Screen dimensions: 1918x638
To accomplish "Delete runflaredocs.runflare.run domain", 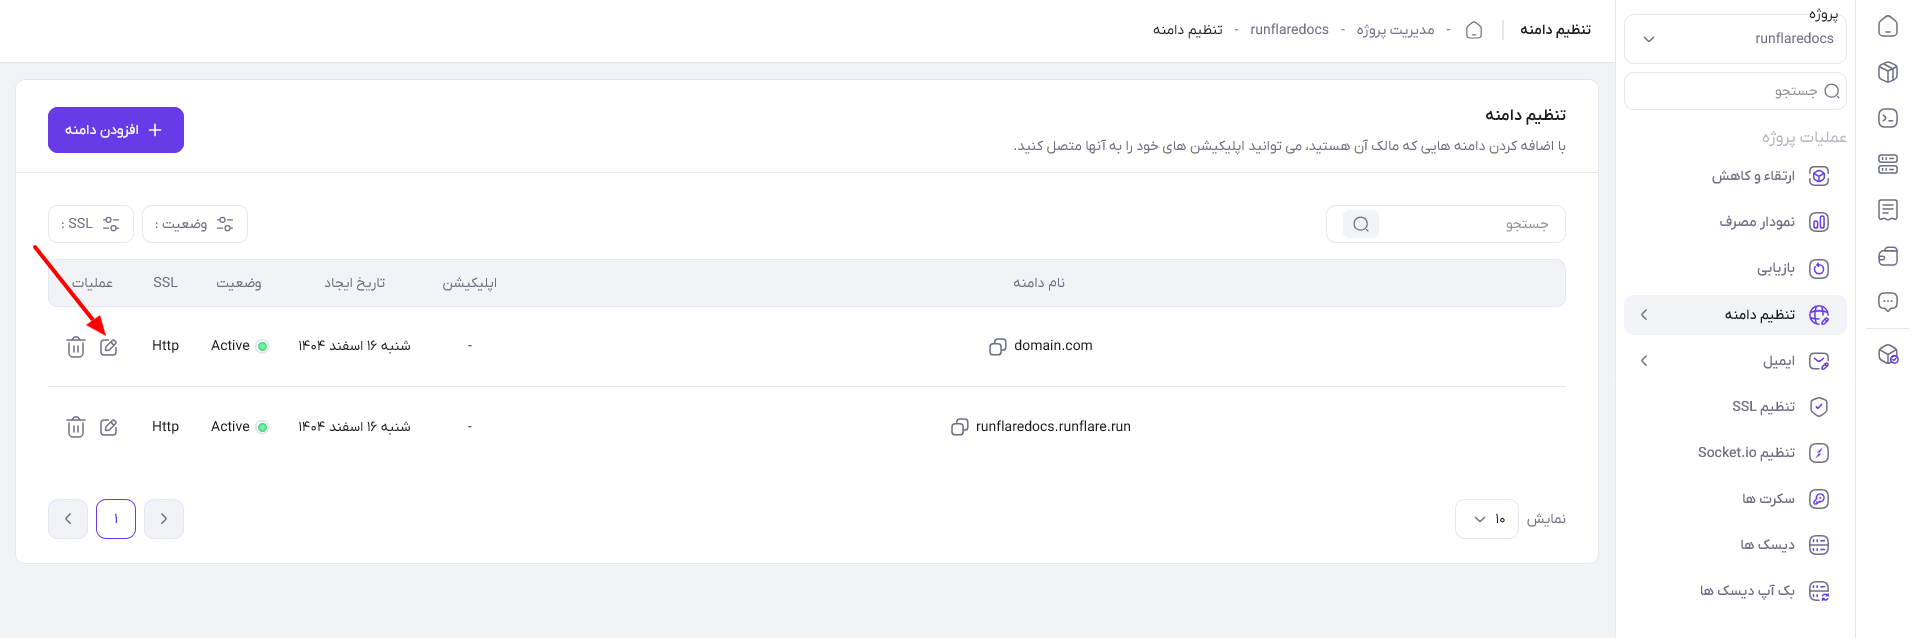I will tap(76, 428).
